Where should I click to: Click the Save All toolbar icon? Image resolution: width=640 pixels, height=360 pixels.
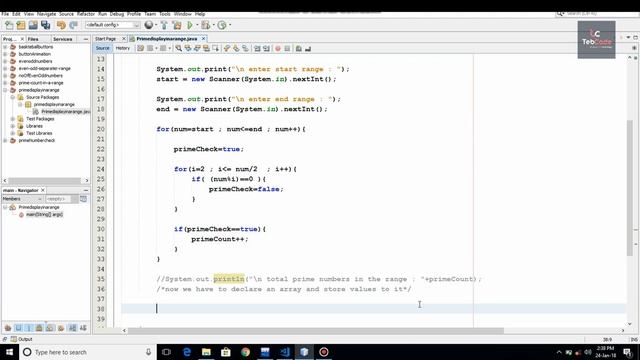tap(45, 25)
